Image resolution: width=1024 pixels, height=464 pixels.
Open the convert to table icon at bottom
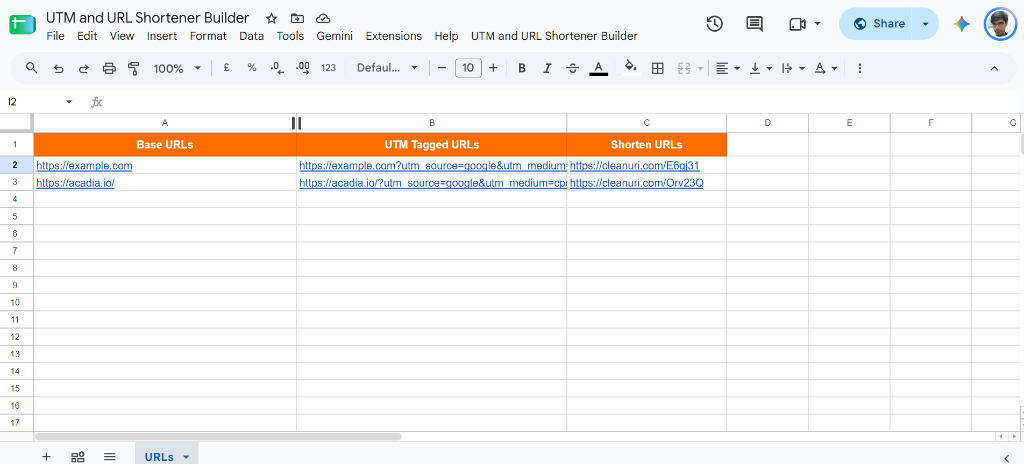pos(78,456)
